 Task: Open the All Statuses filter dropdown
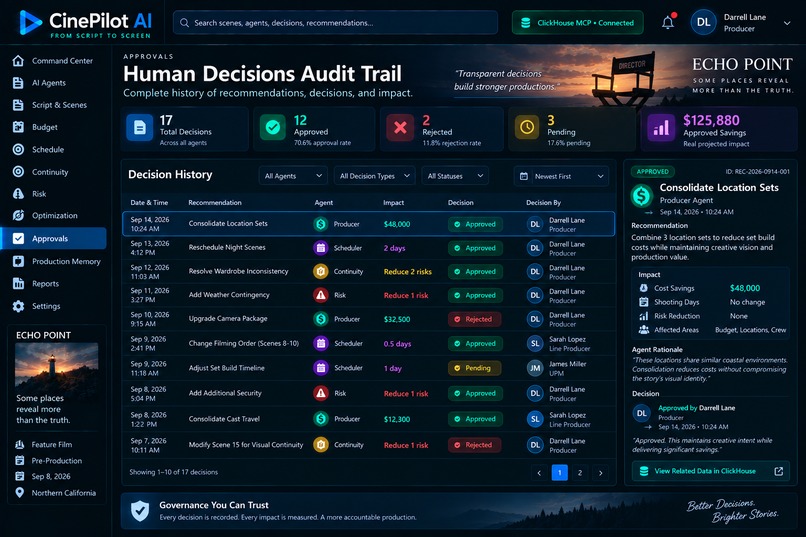455,176
